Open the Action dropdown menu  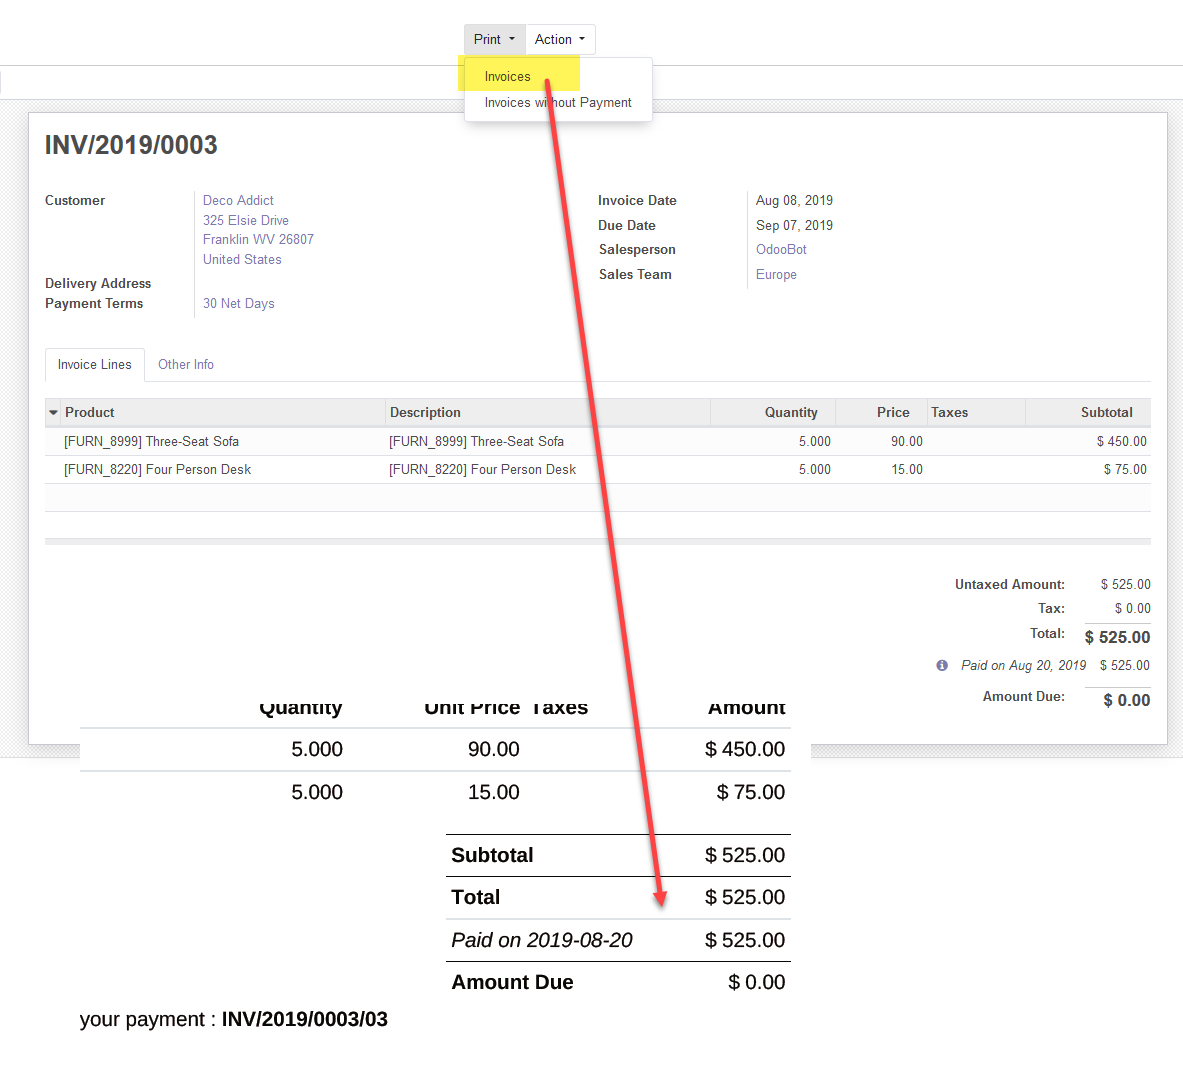click(x=560, y=40)
